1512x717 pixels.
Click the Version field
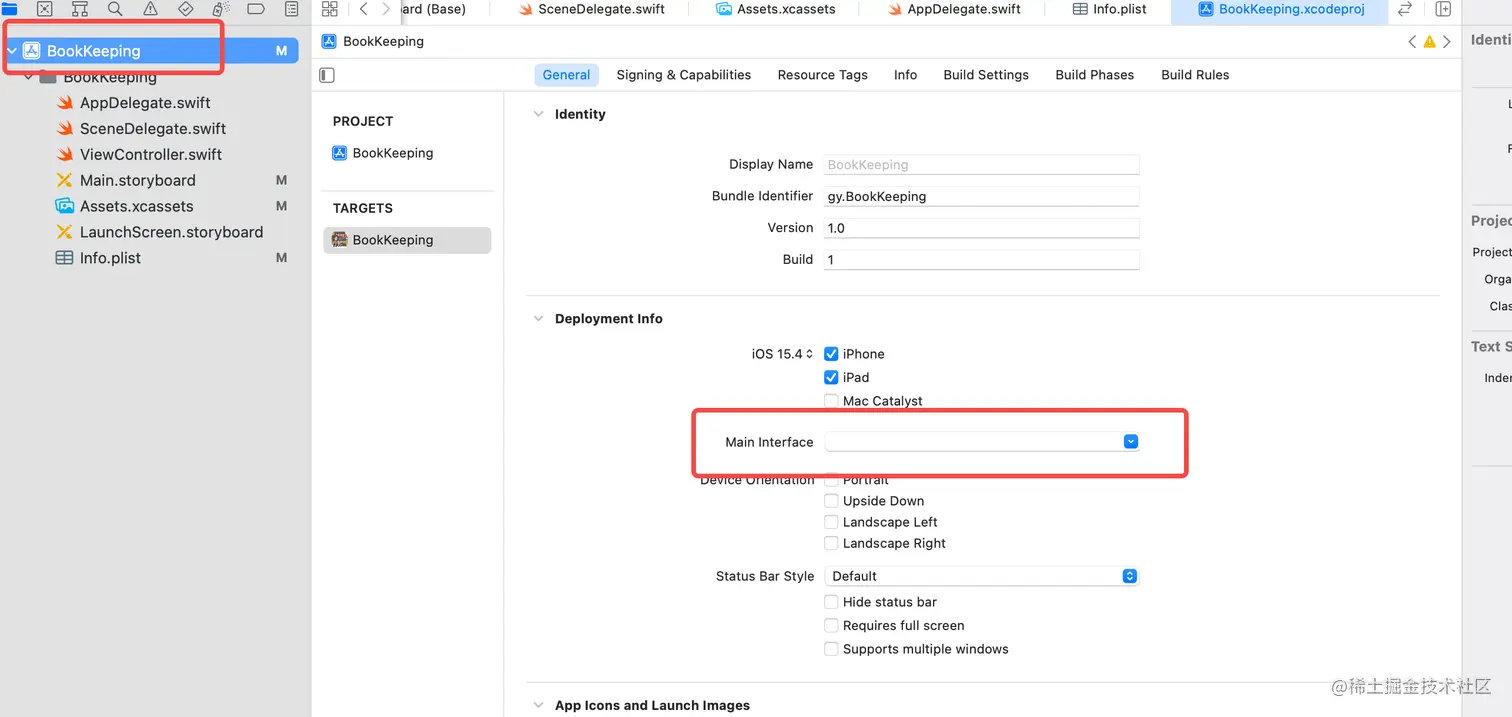click(981, 228)
